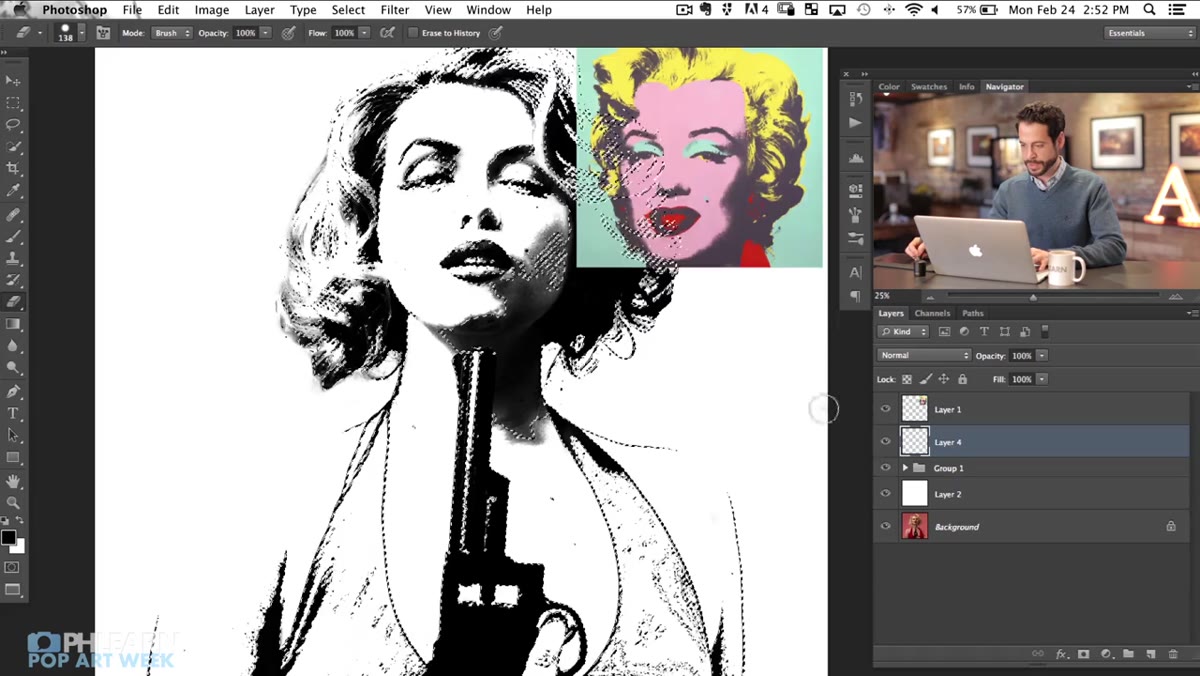1200x676 pixels.
Task: Open the Image menu
Action: 212,10
